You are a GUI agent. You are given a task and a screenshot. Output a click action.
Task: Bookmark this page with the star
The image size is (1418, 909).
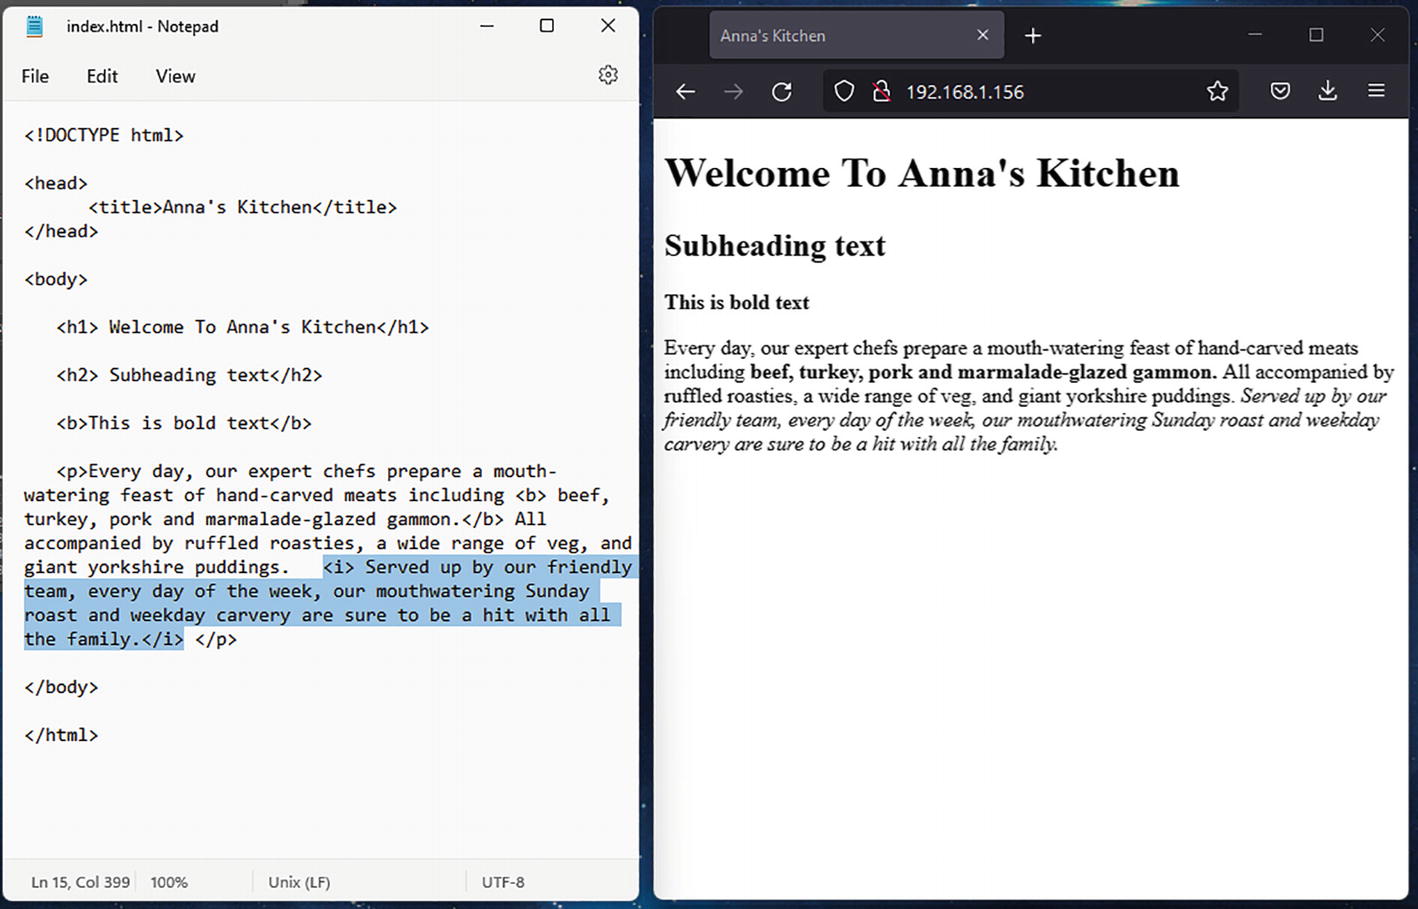point(1217,92)
